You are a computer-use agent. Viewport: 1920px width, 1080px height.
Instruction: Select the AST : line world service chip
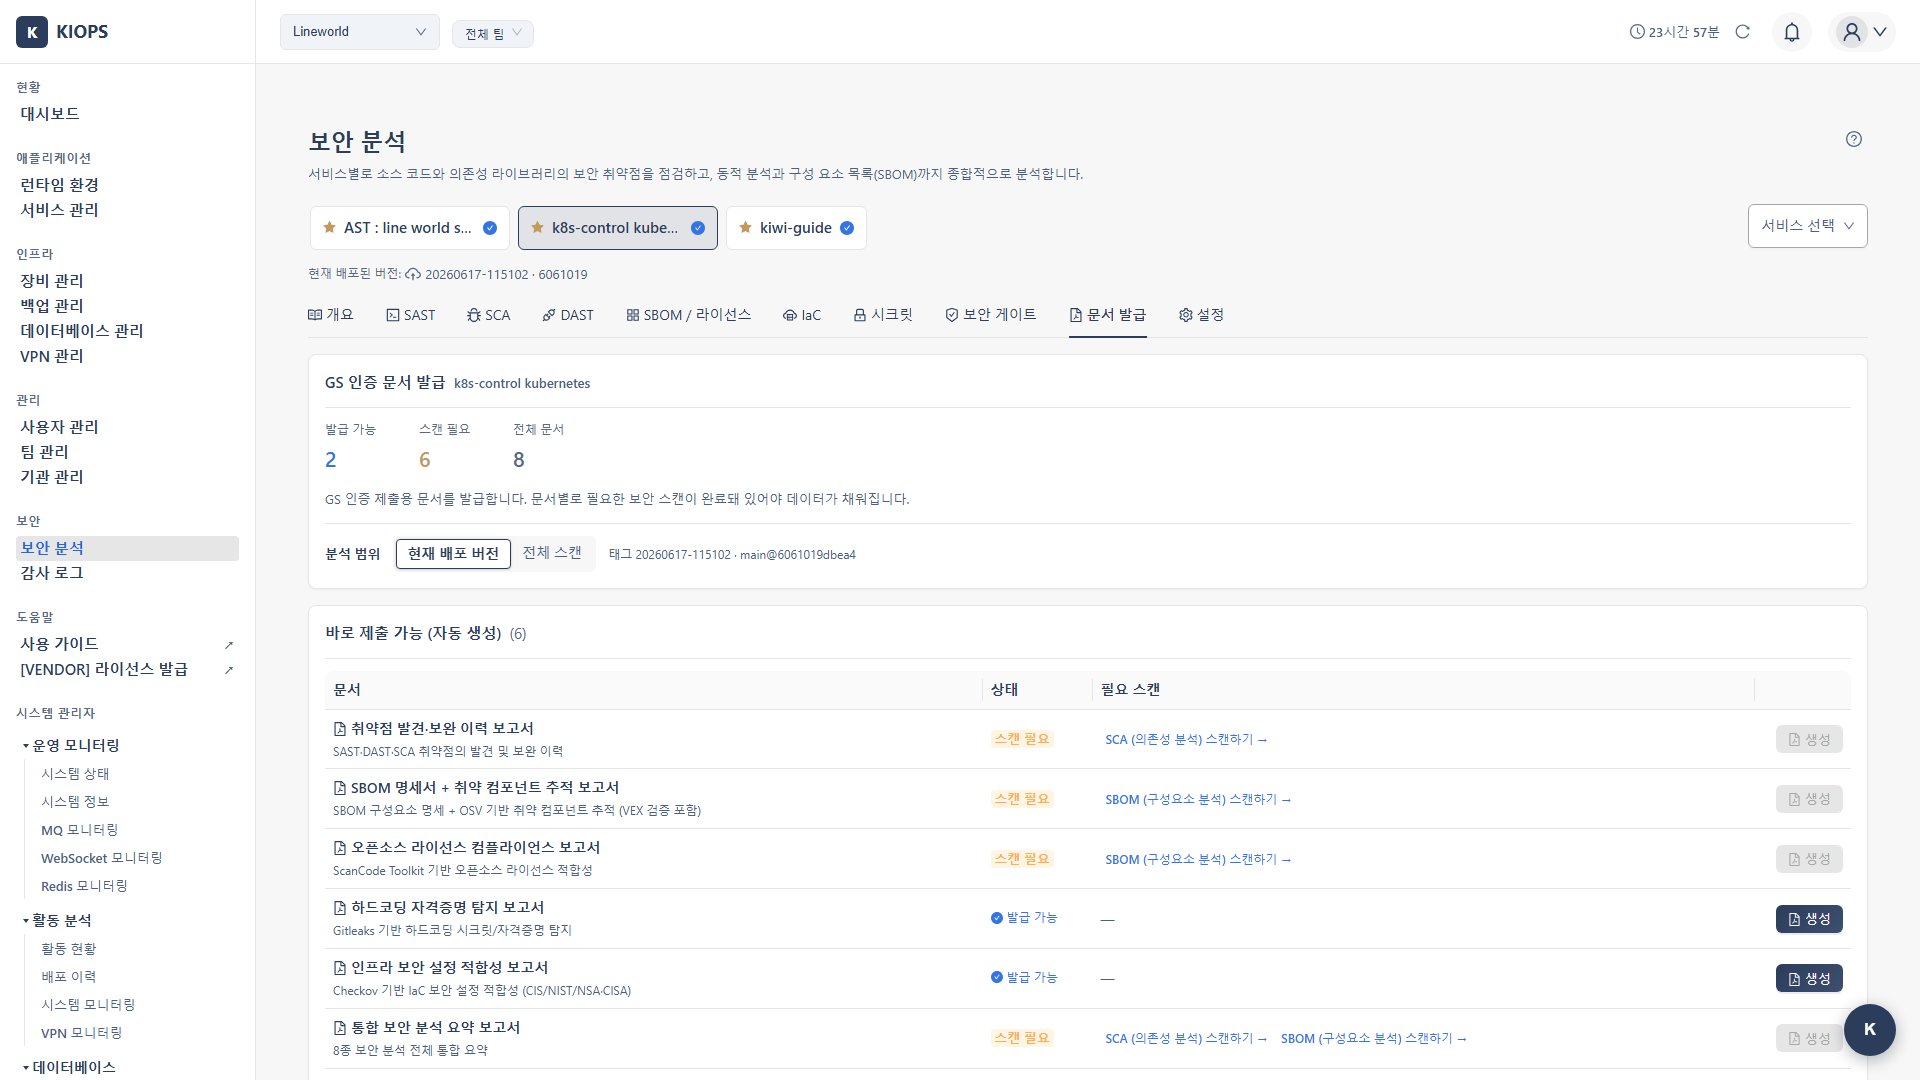point(410,228)
